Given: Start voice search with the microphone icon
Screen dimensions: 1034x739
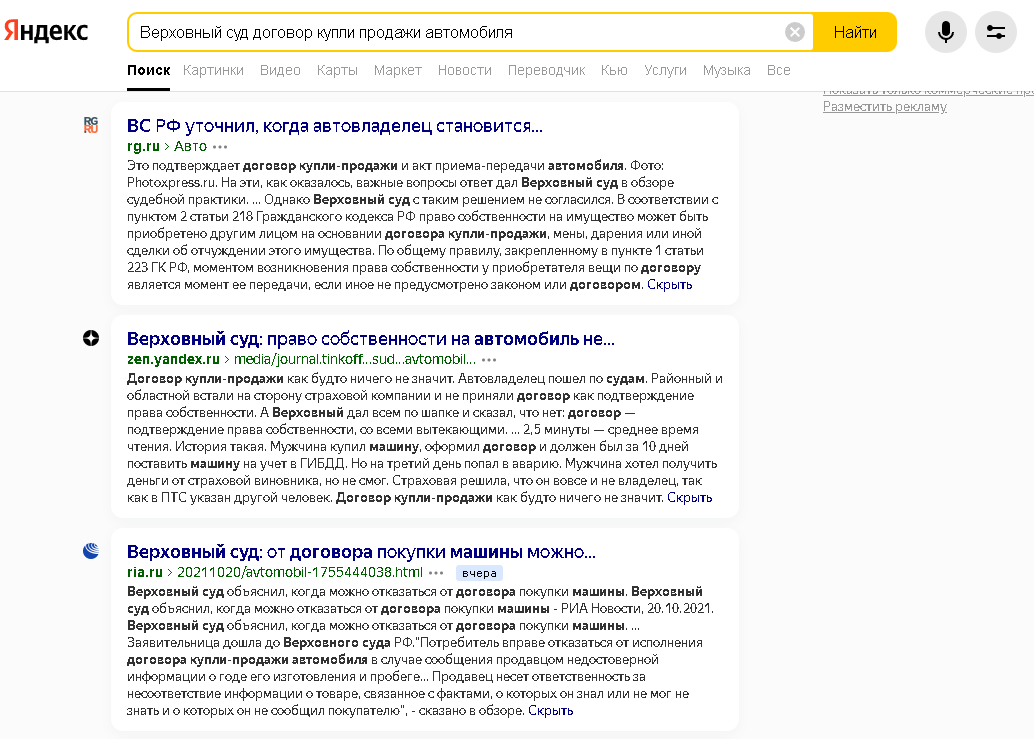Looking at the screenshot, I should coord(945,32).
